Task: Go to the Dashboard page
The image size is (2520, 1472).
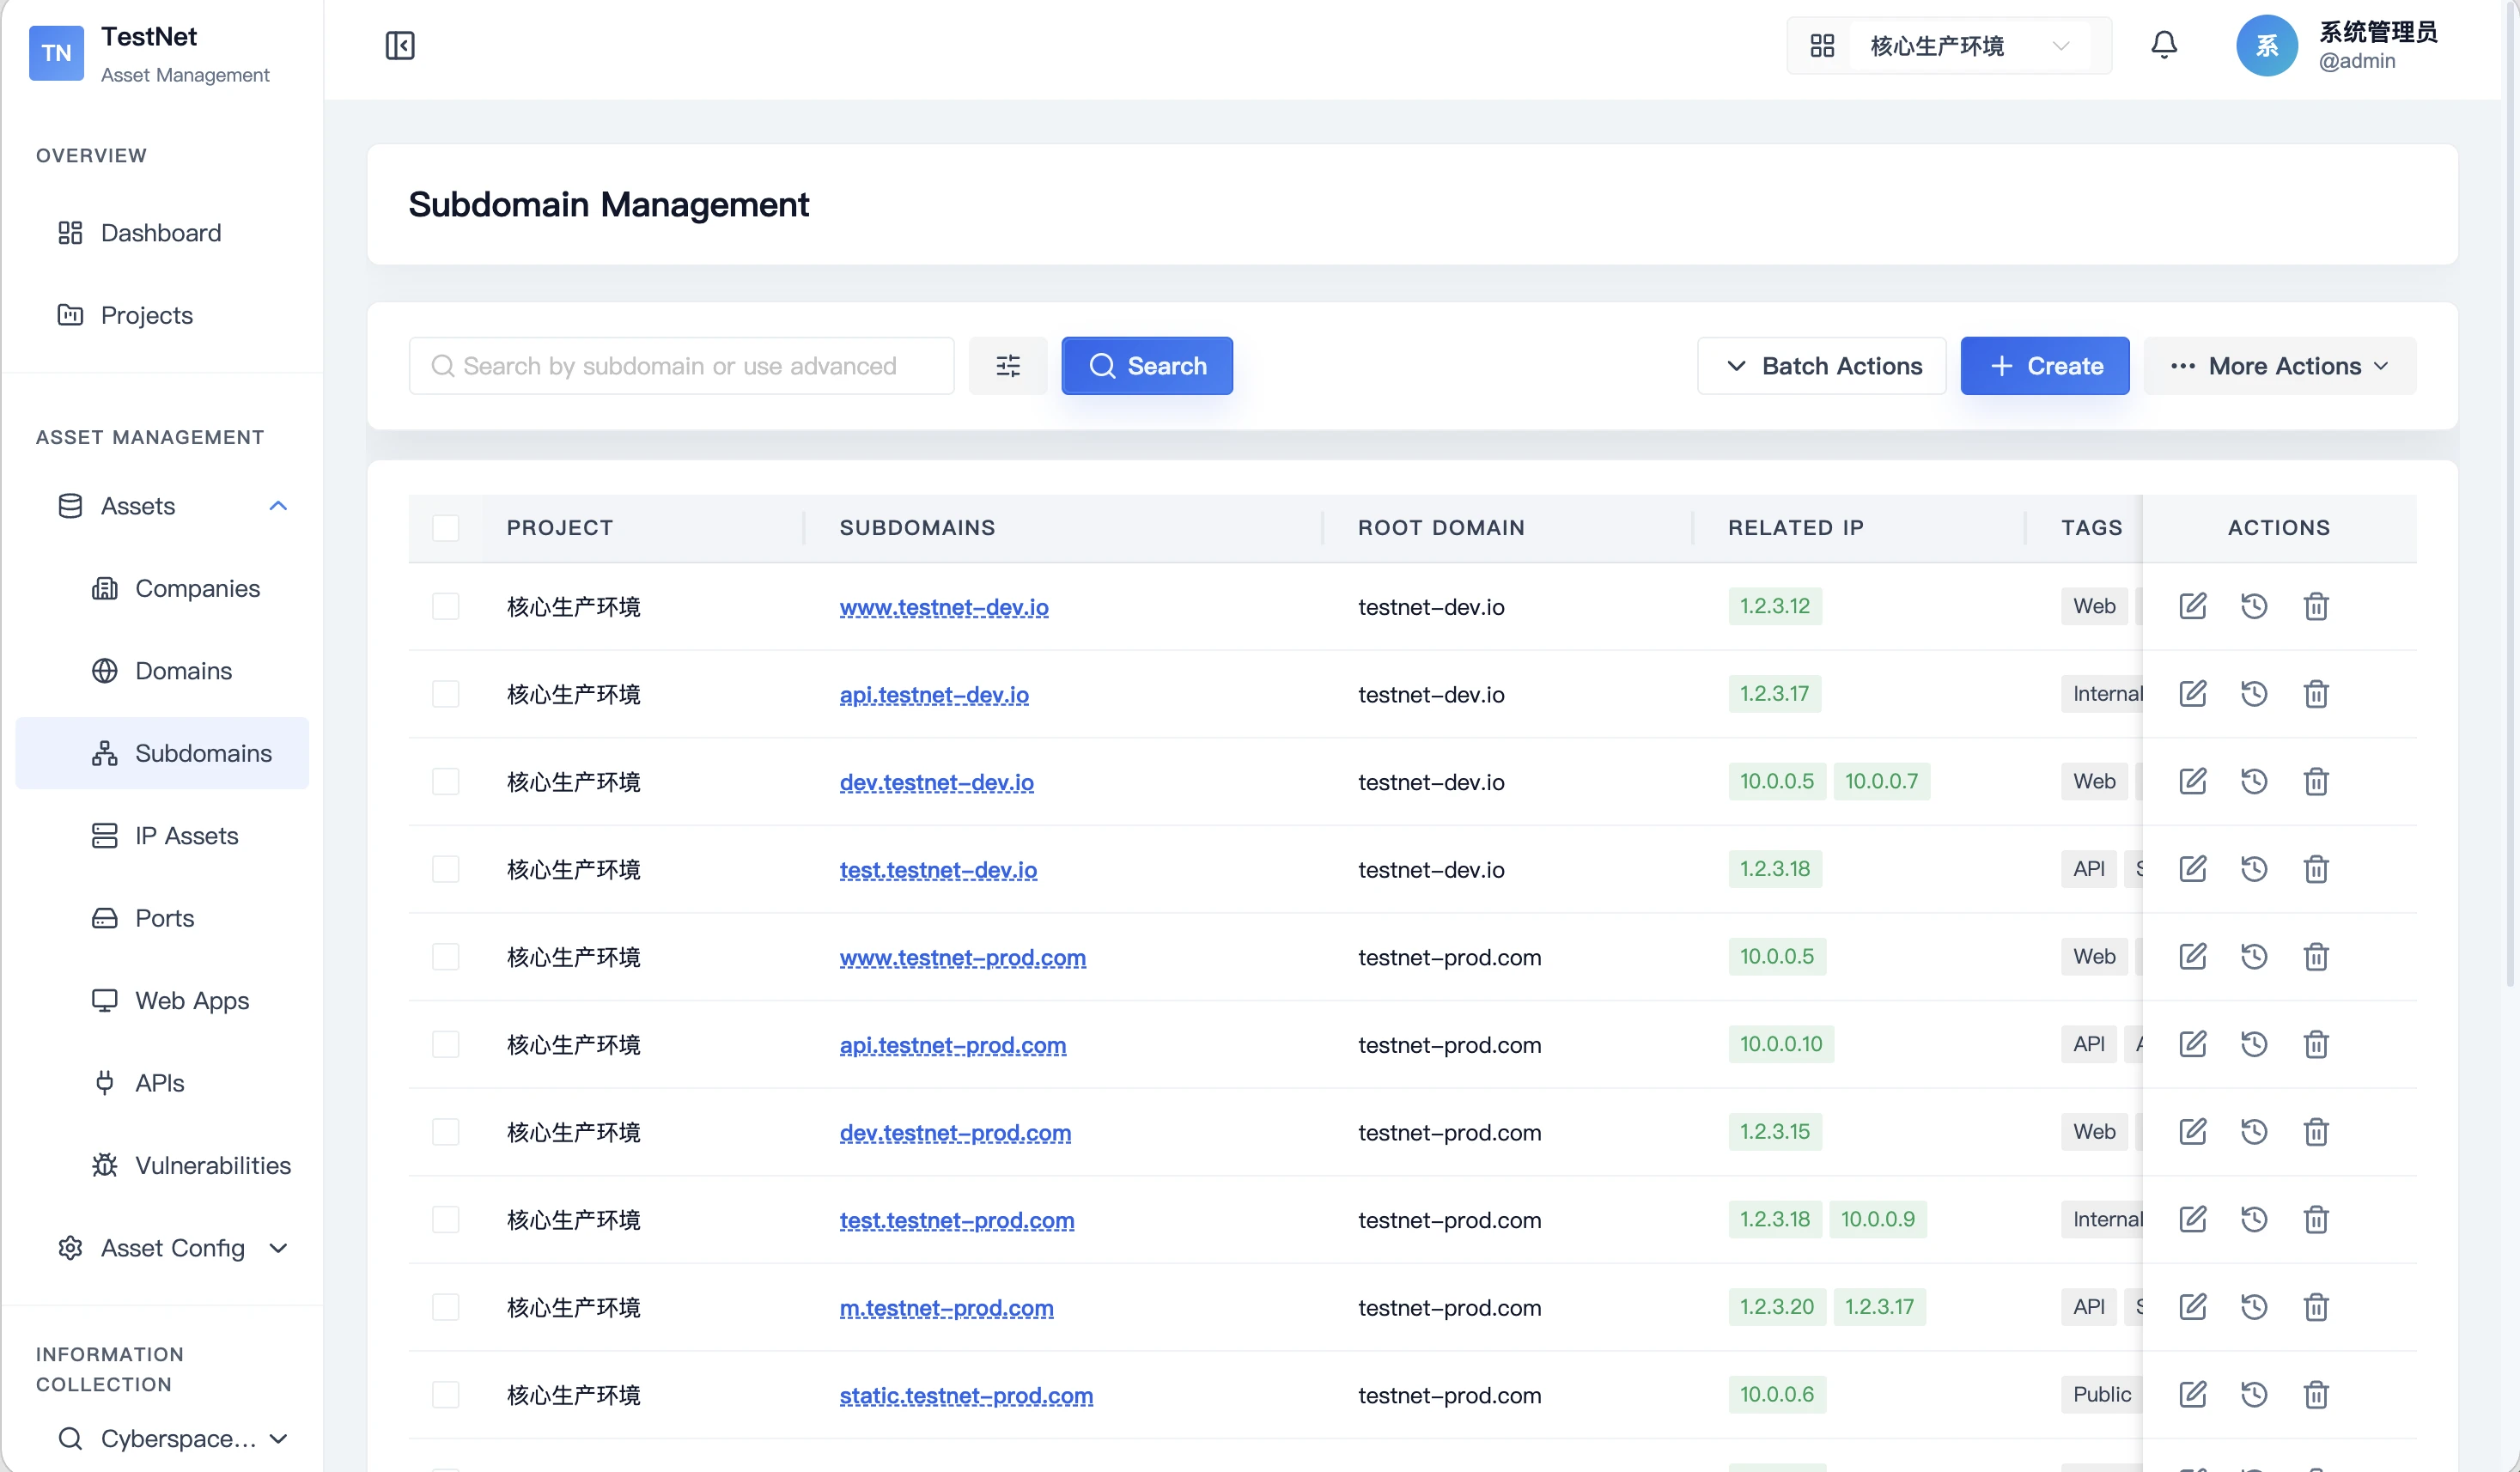Action: point(162,233)
